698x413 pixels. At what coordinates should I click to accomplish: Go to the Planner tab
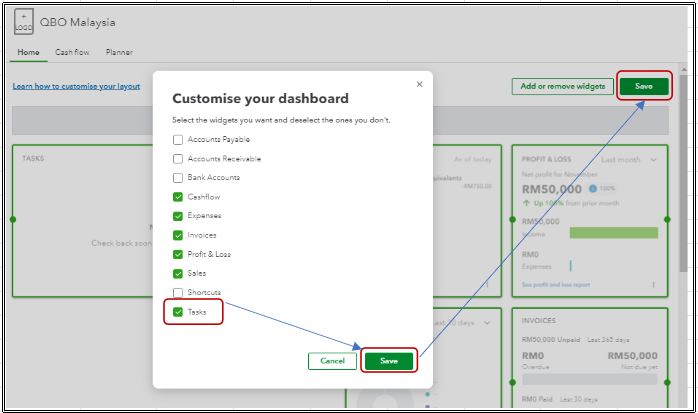click(119, 52)
